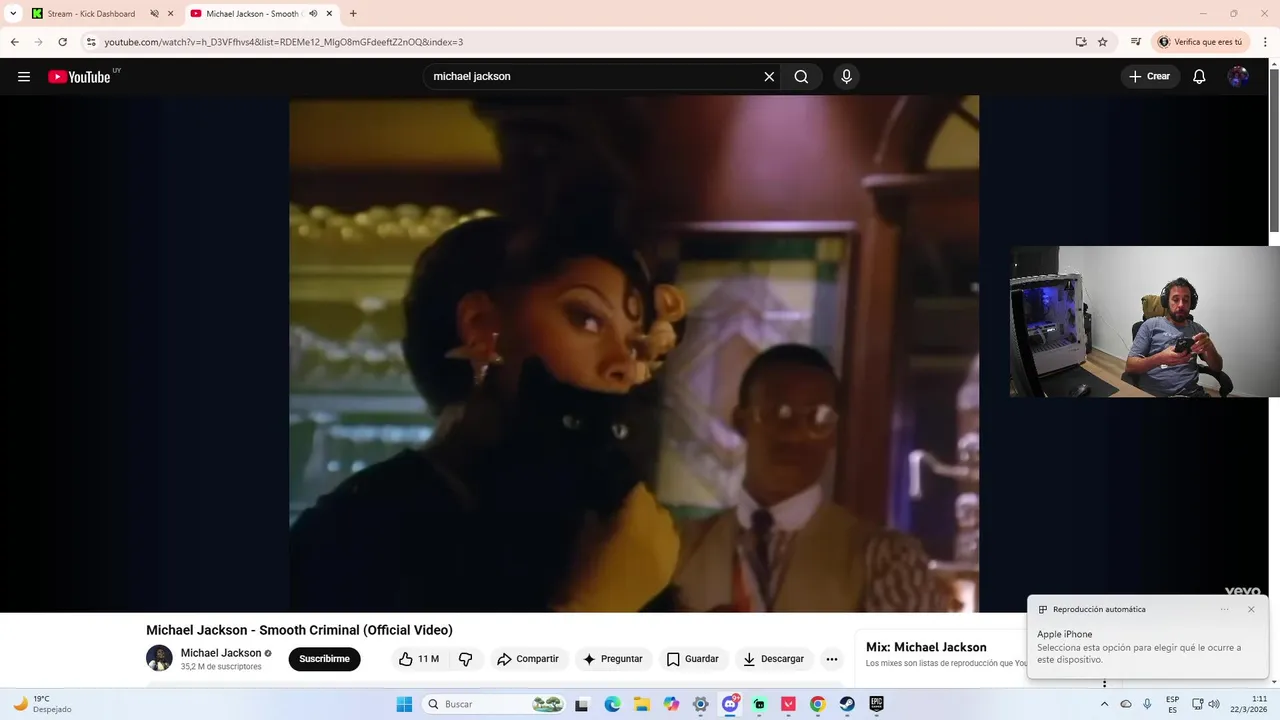Viewport: 1280px width, 720px height.
Task: Open the weather widget 19°C Despejado
Action: 42,704
